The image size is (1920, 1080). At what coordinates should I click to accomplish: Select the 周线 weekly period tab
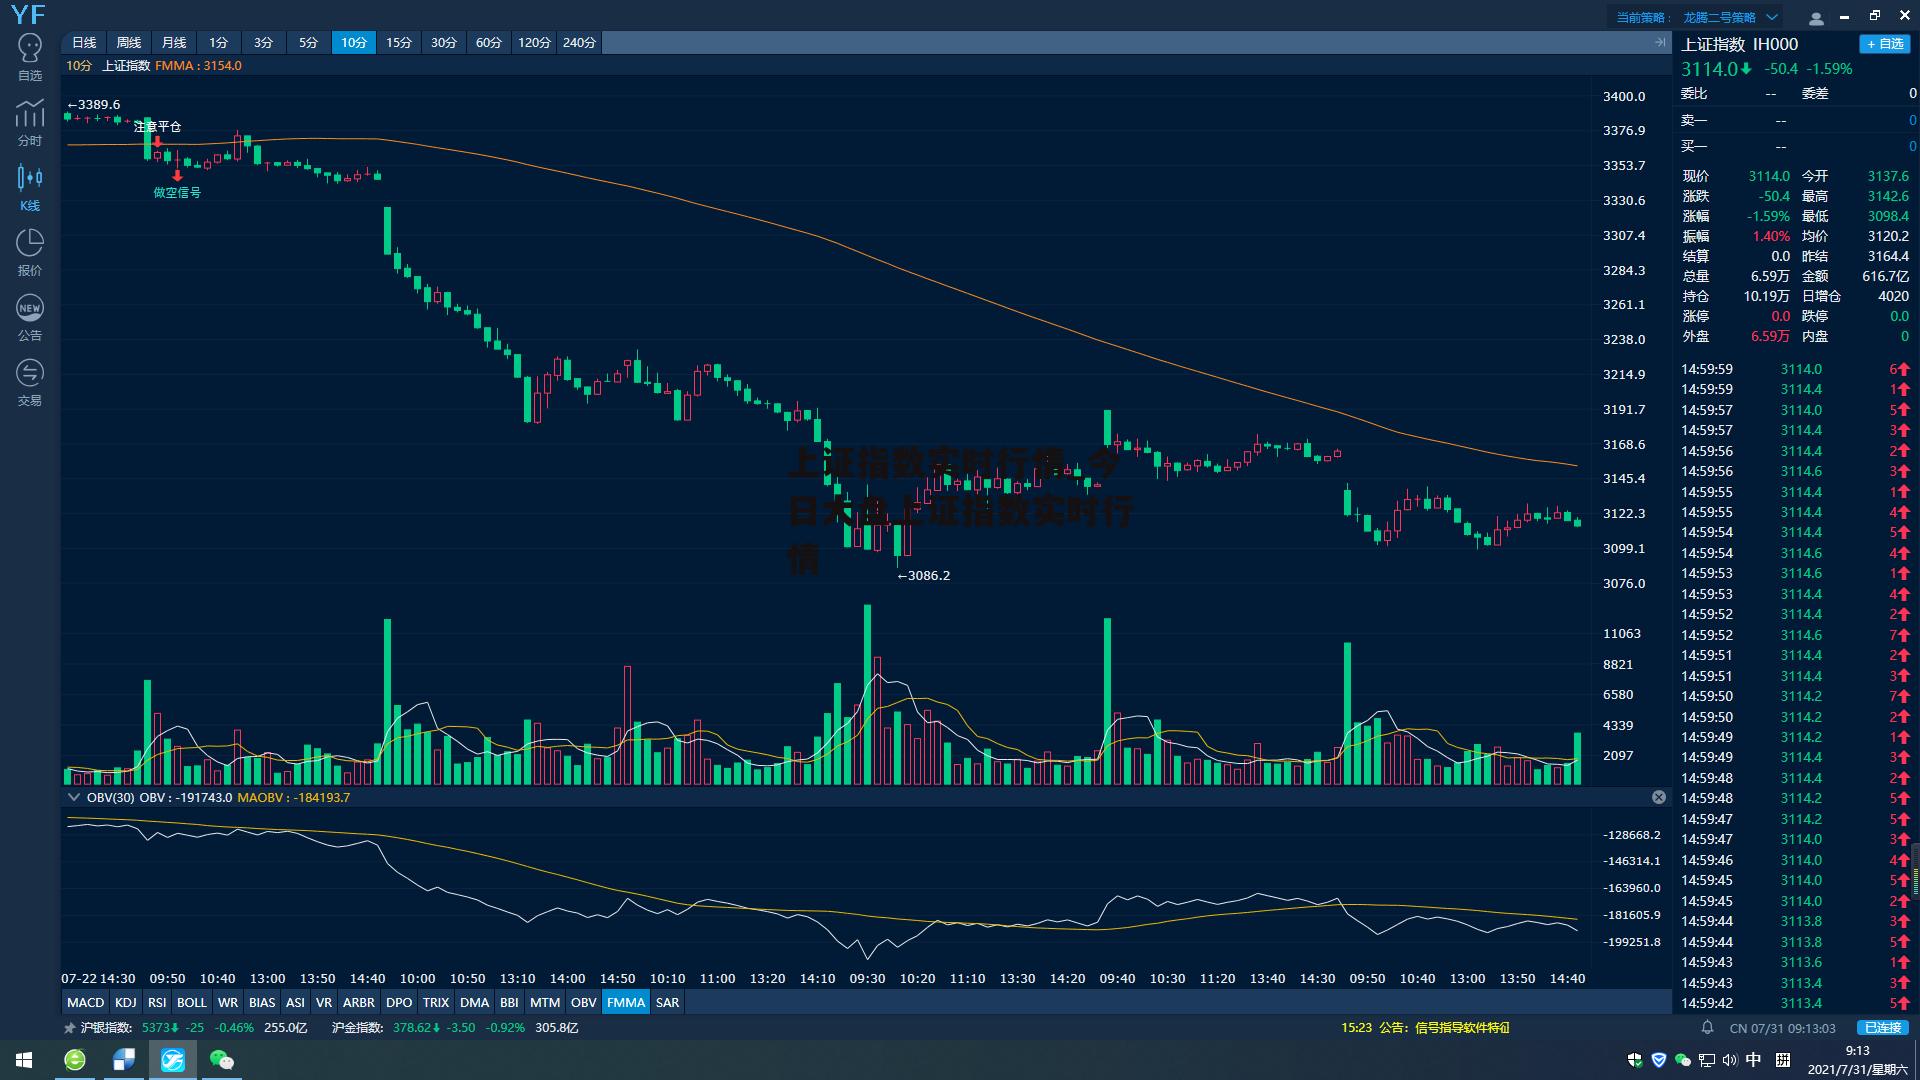point(129,42)
